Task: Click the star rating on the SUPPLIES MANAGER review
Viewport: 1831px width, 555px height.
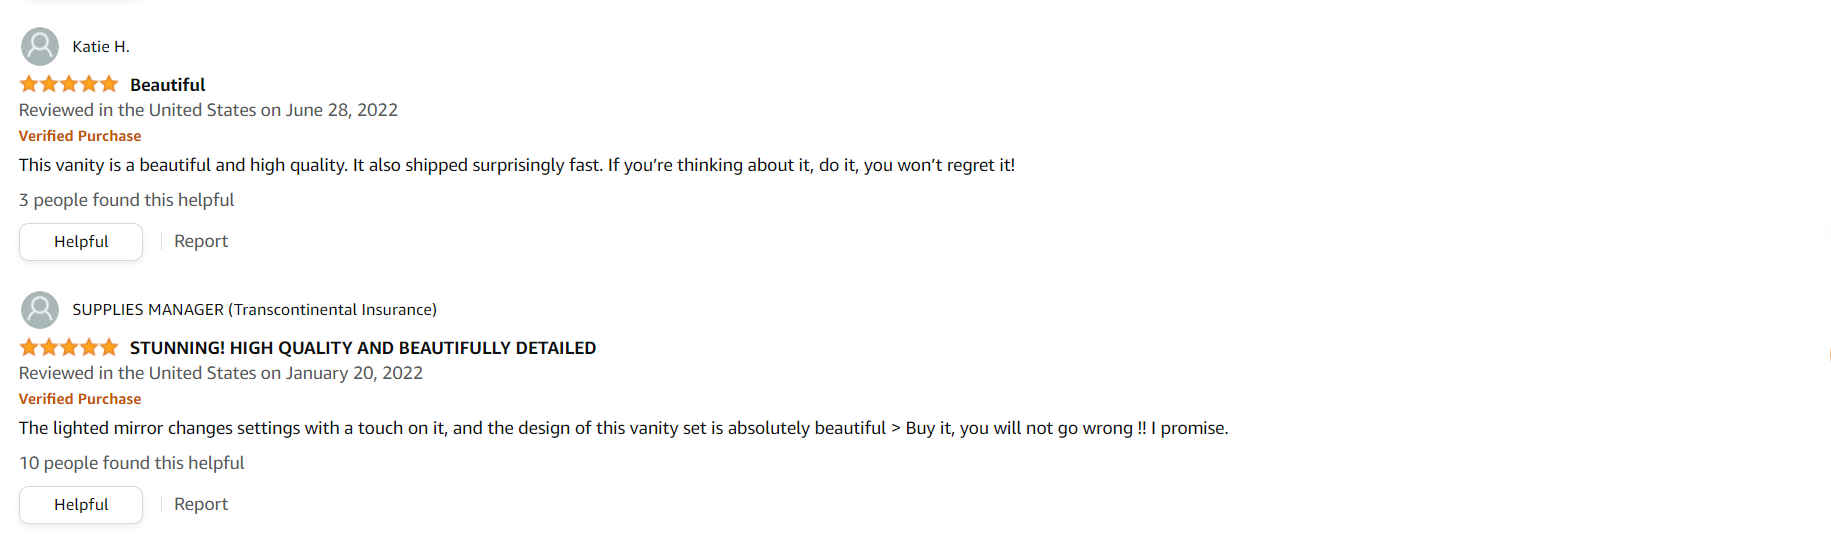Action: pyautogui.click(x=69, y=347)
